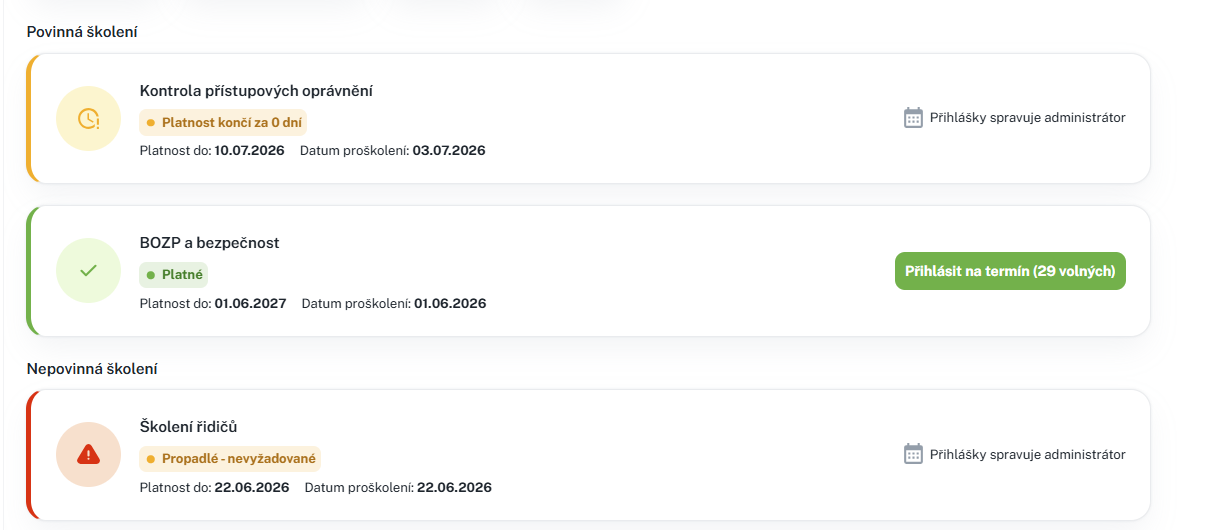
Task: Click the green checkmark icon for BOZP a bezpečnost
Action: pyautogui.click(x=89, y=270)
